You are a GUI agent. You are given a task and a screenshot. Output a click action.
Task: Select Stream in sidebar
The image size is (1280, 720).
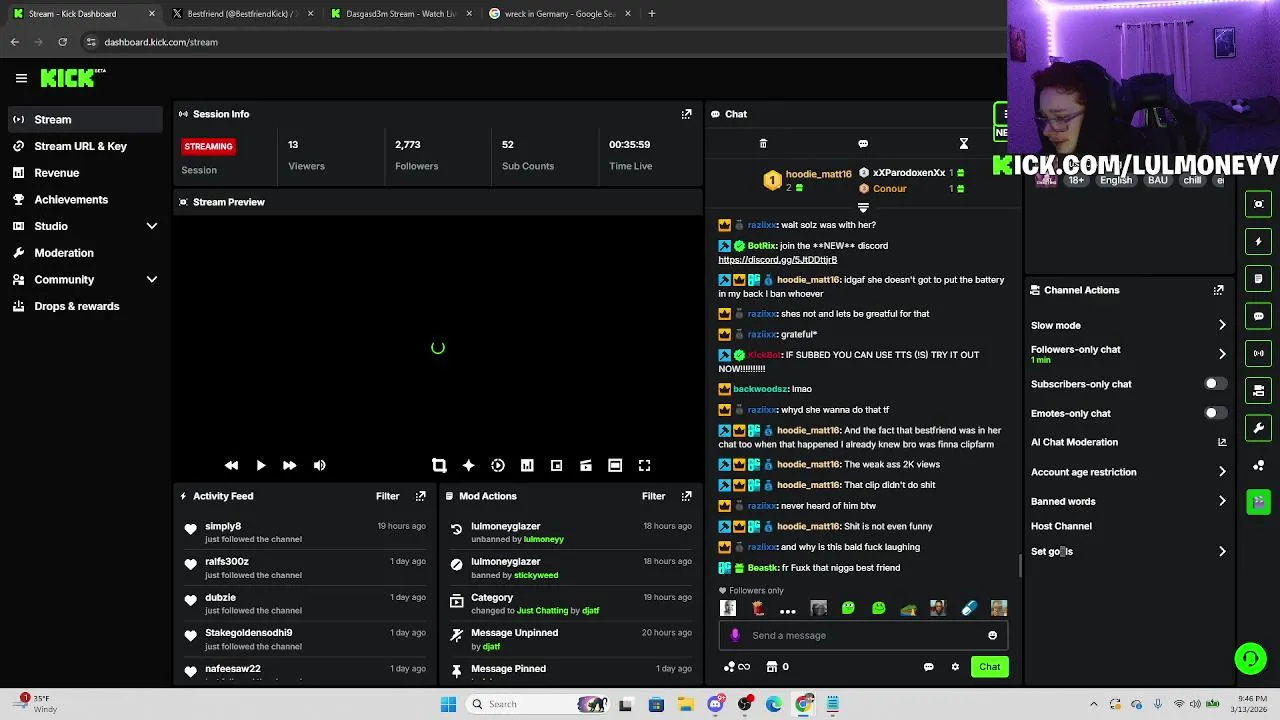pyautogui.click(x=84, y=119)
